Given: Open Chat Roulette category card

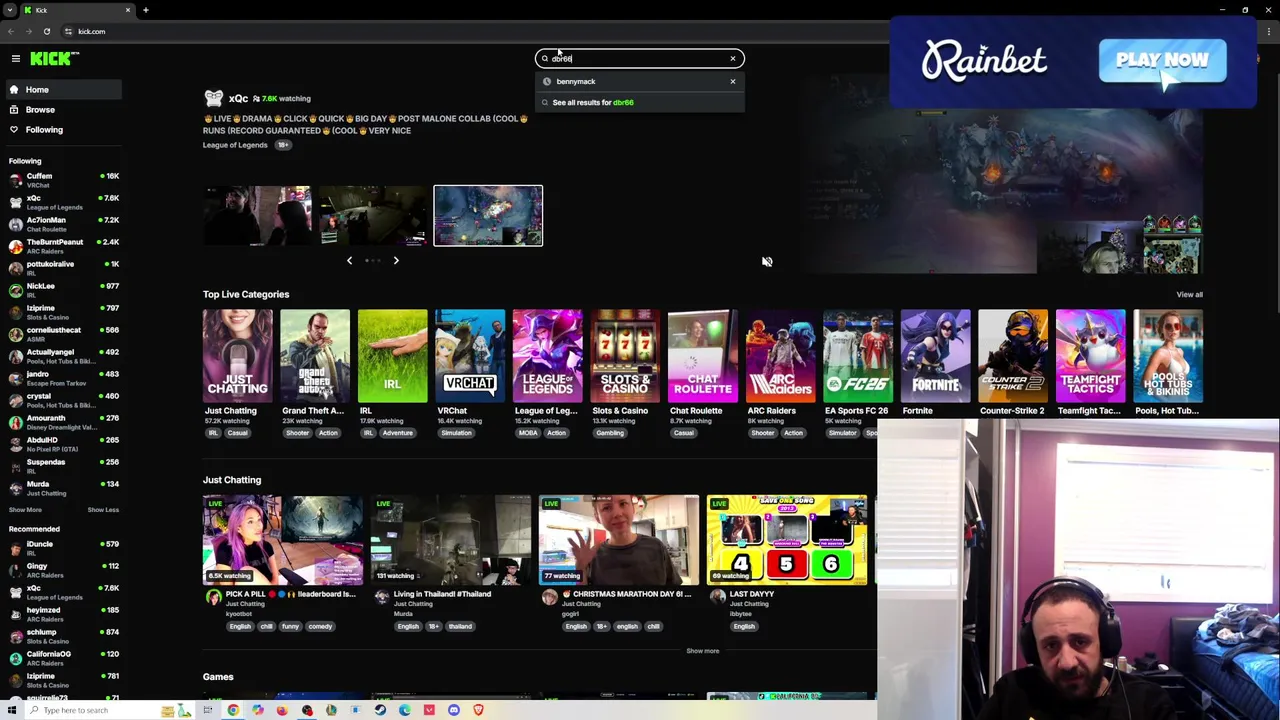Looking at the screenshot, I should 702,356.
